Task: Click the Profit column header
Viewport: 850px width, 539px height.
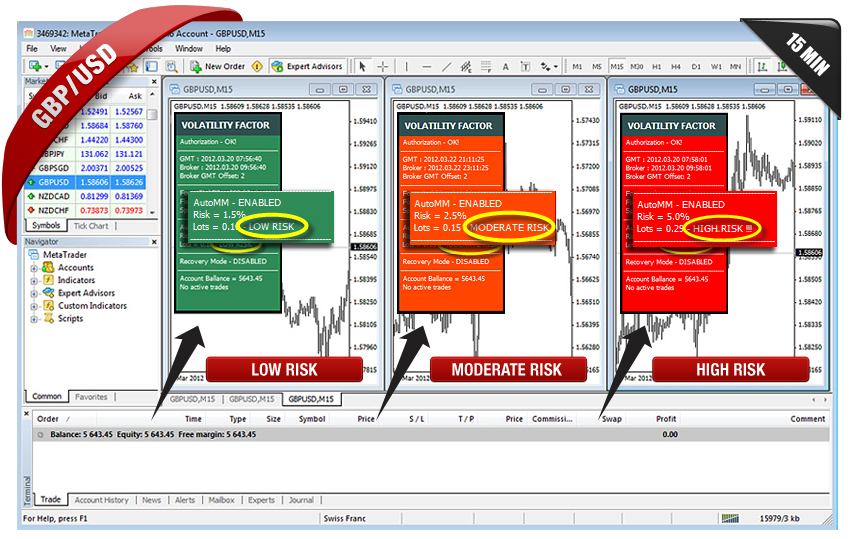Action: (x=666, y=419)
